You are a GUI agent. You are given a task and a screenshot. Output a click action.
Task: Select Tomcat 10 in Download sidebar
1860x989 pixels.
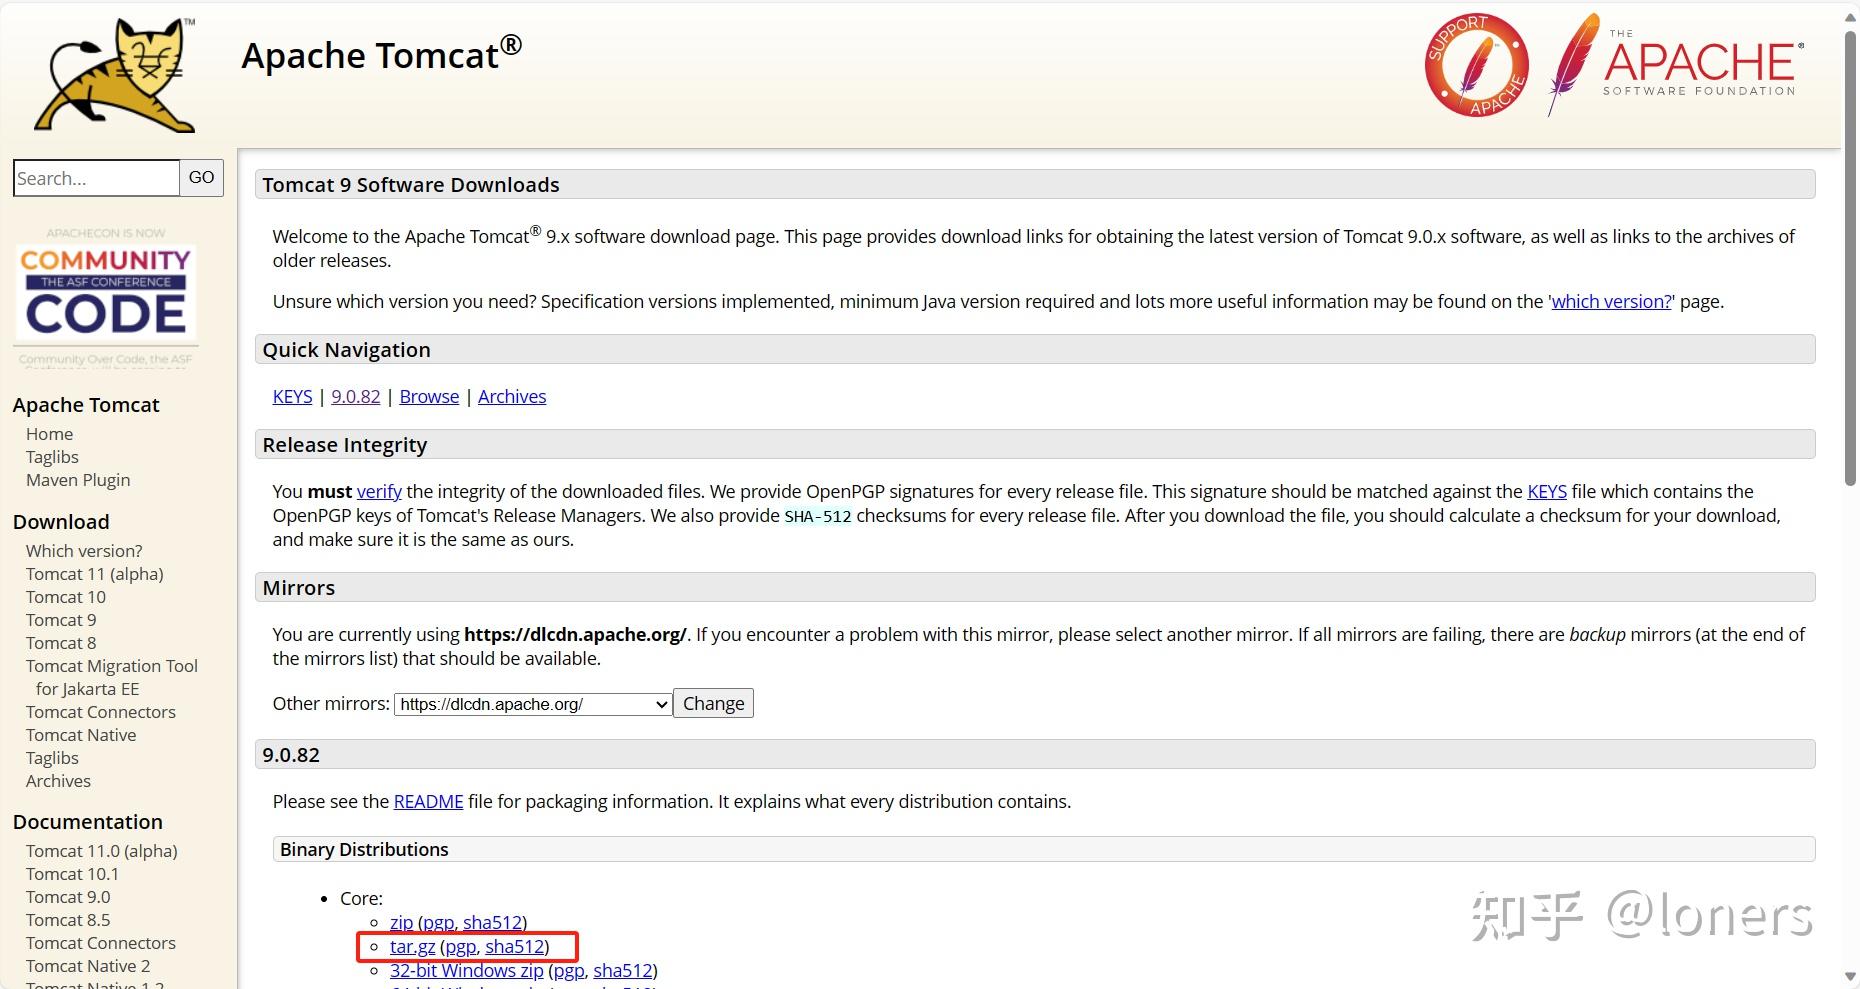pos(66,597)
